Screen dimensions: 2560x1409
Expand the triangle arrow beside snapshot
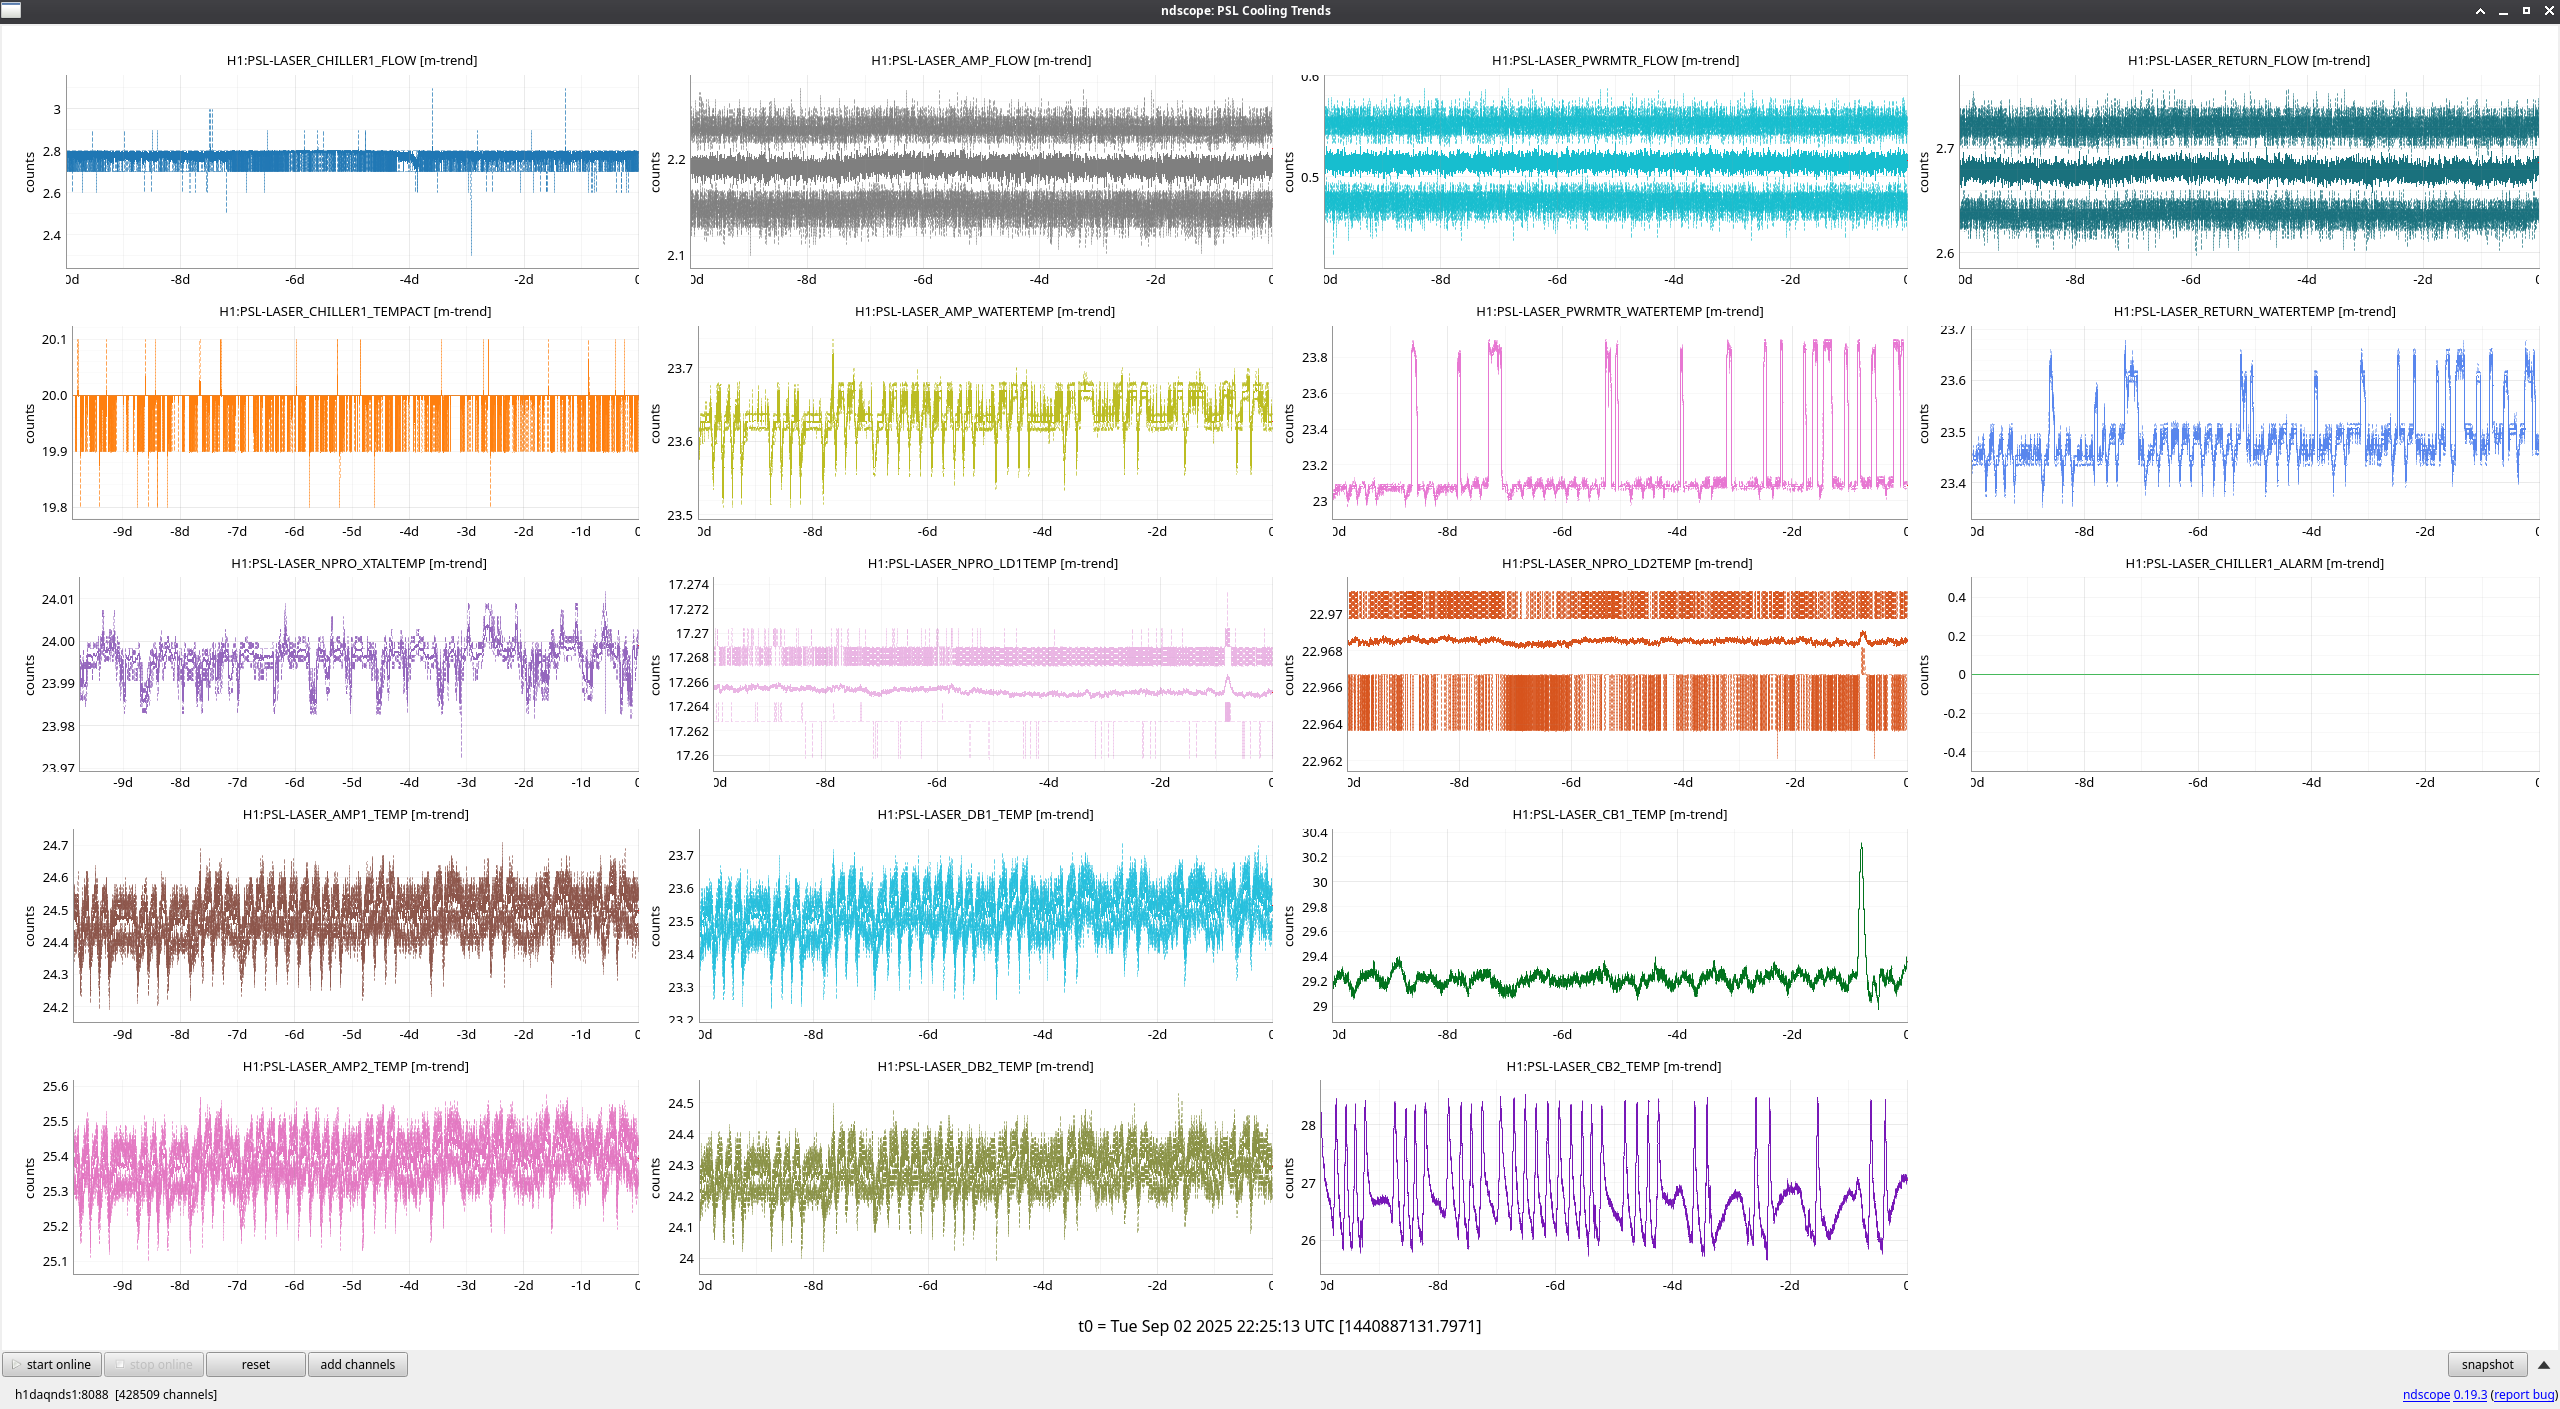2543,1365
